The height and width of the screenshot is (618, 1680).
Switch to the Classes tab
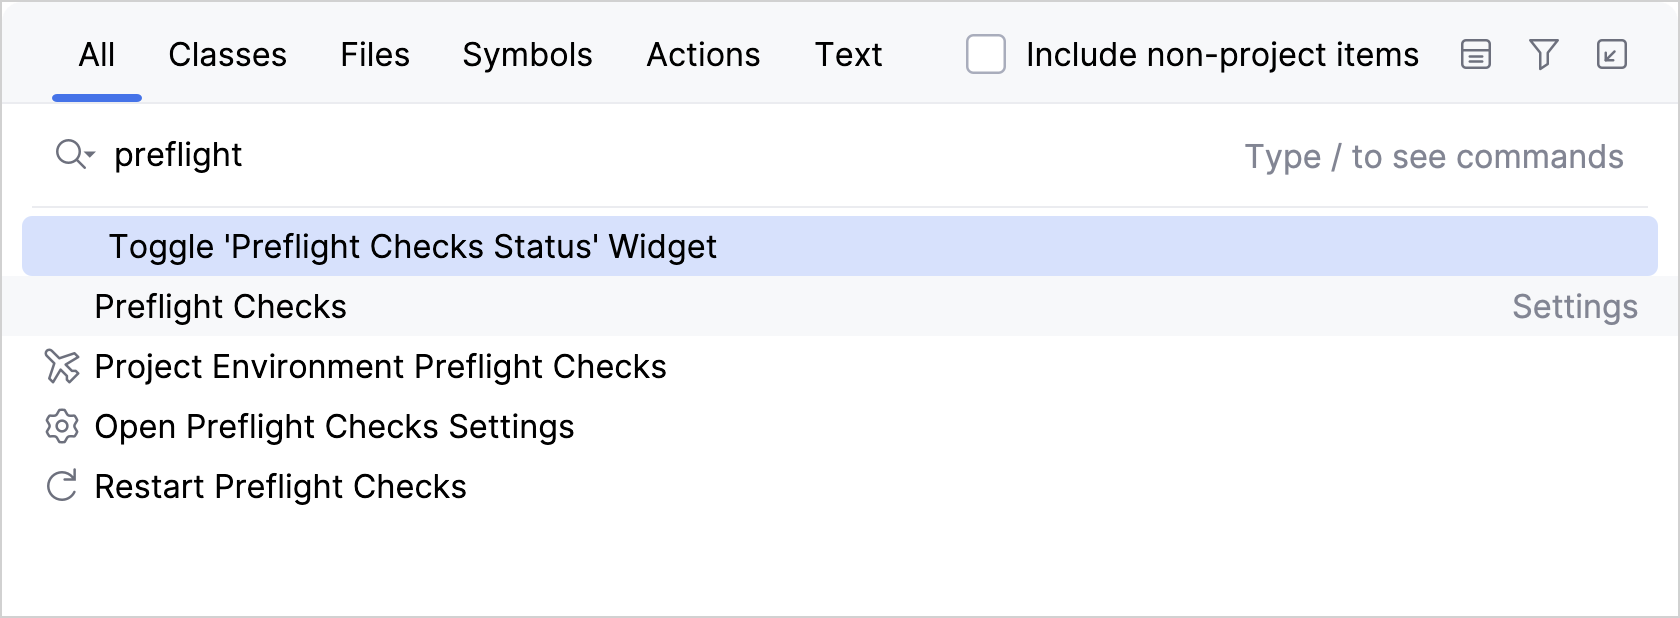pyautogui.click(x=227, y=55)
